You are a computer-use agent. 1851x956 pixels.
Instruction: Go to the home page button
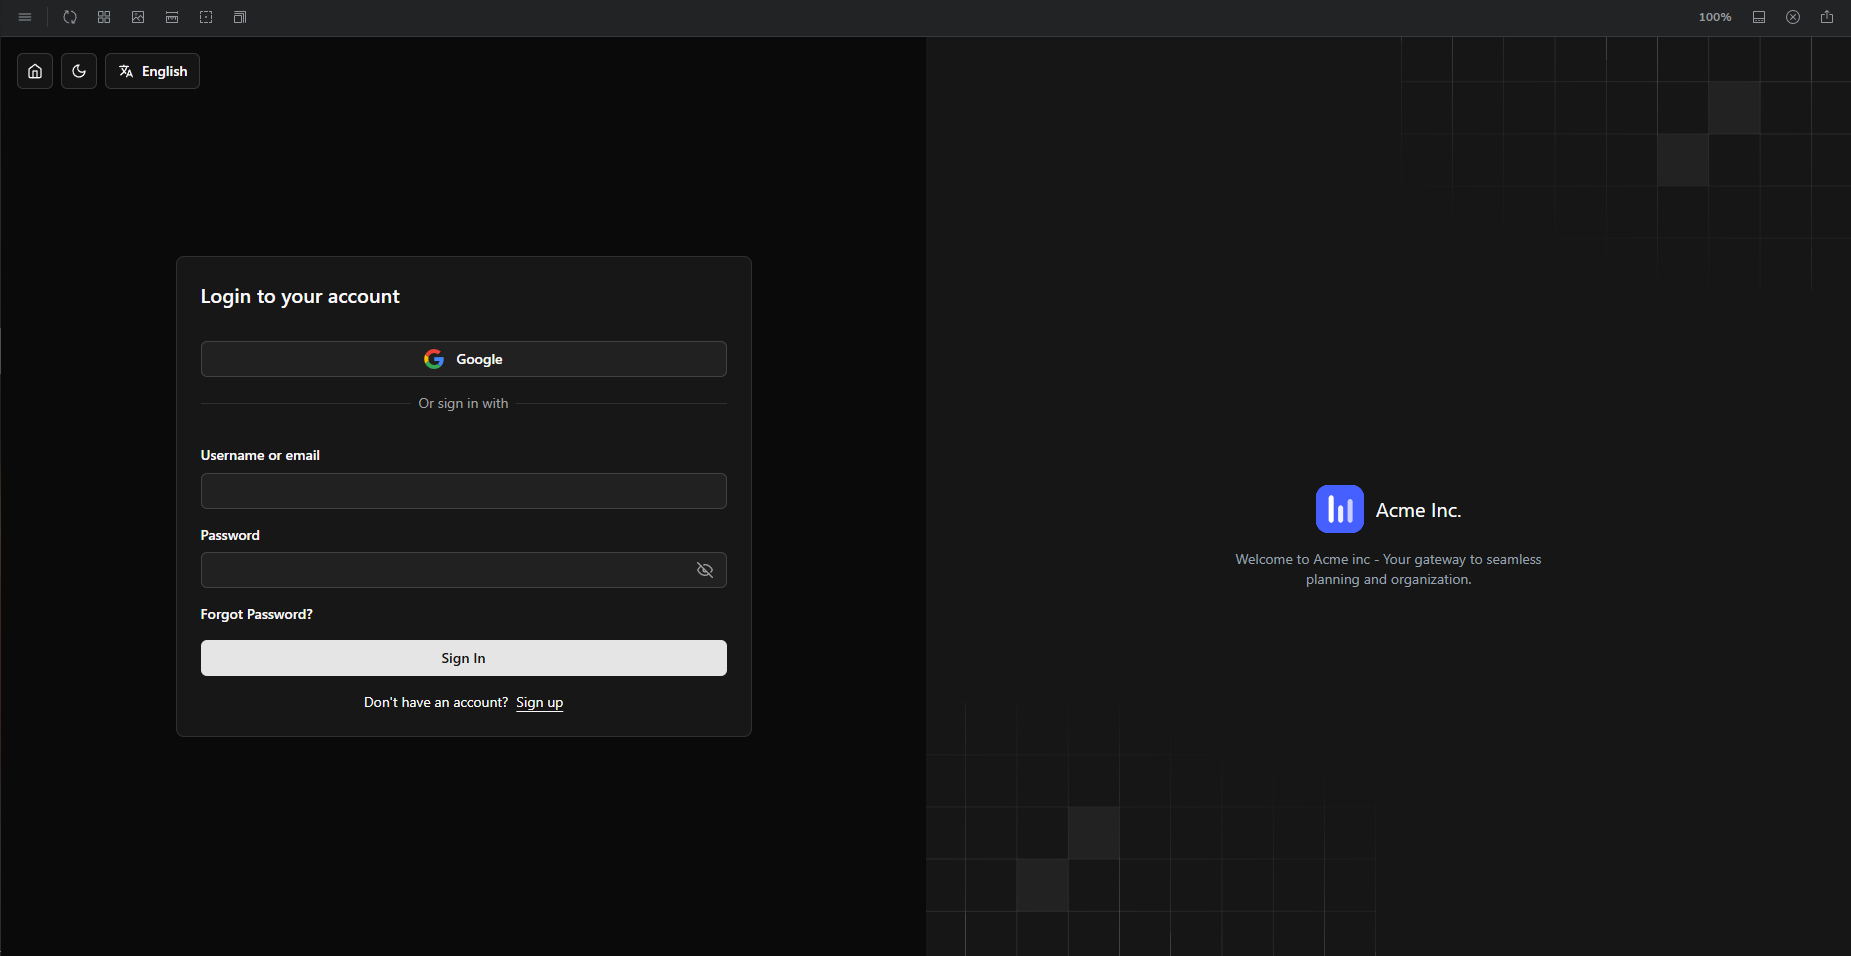pos(35,71)
